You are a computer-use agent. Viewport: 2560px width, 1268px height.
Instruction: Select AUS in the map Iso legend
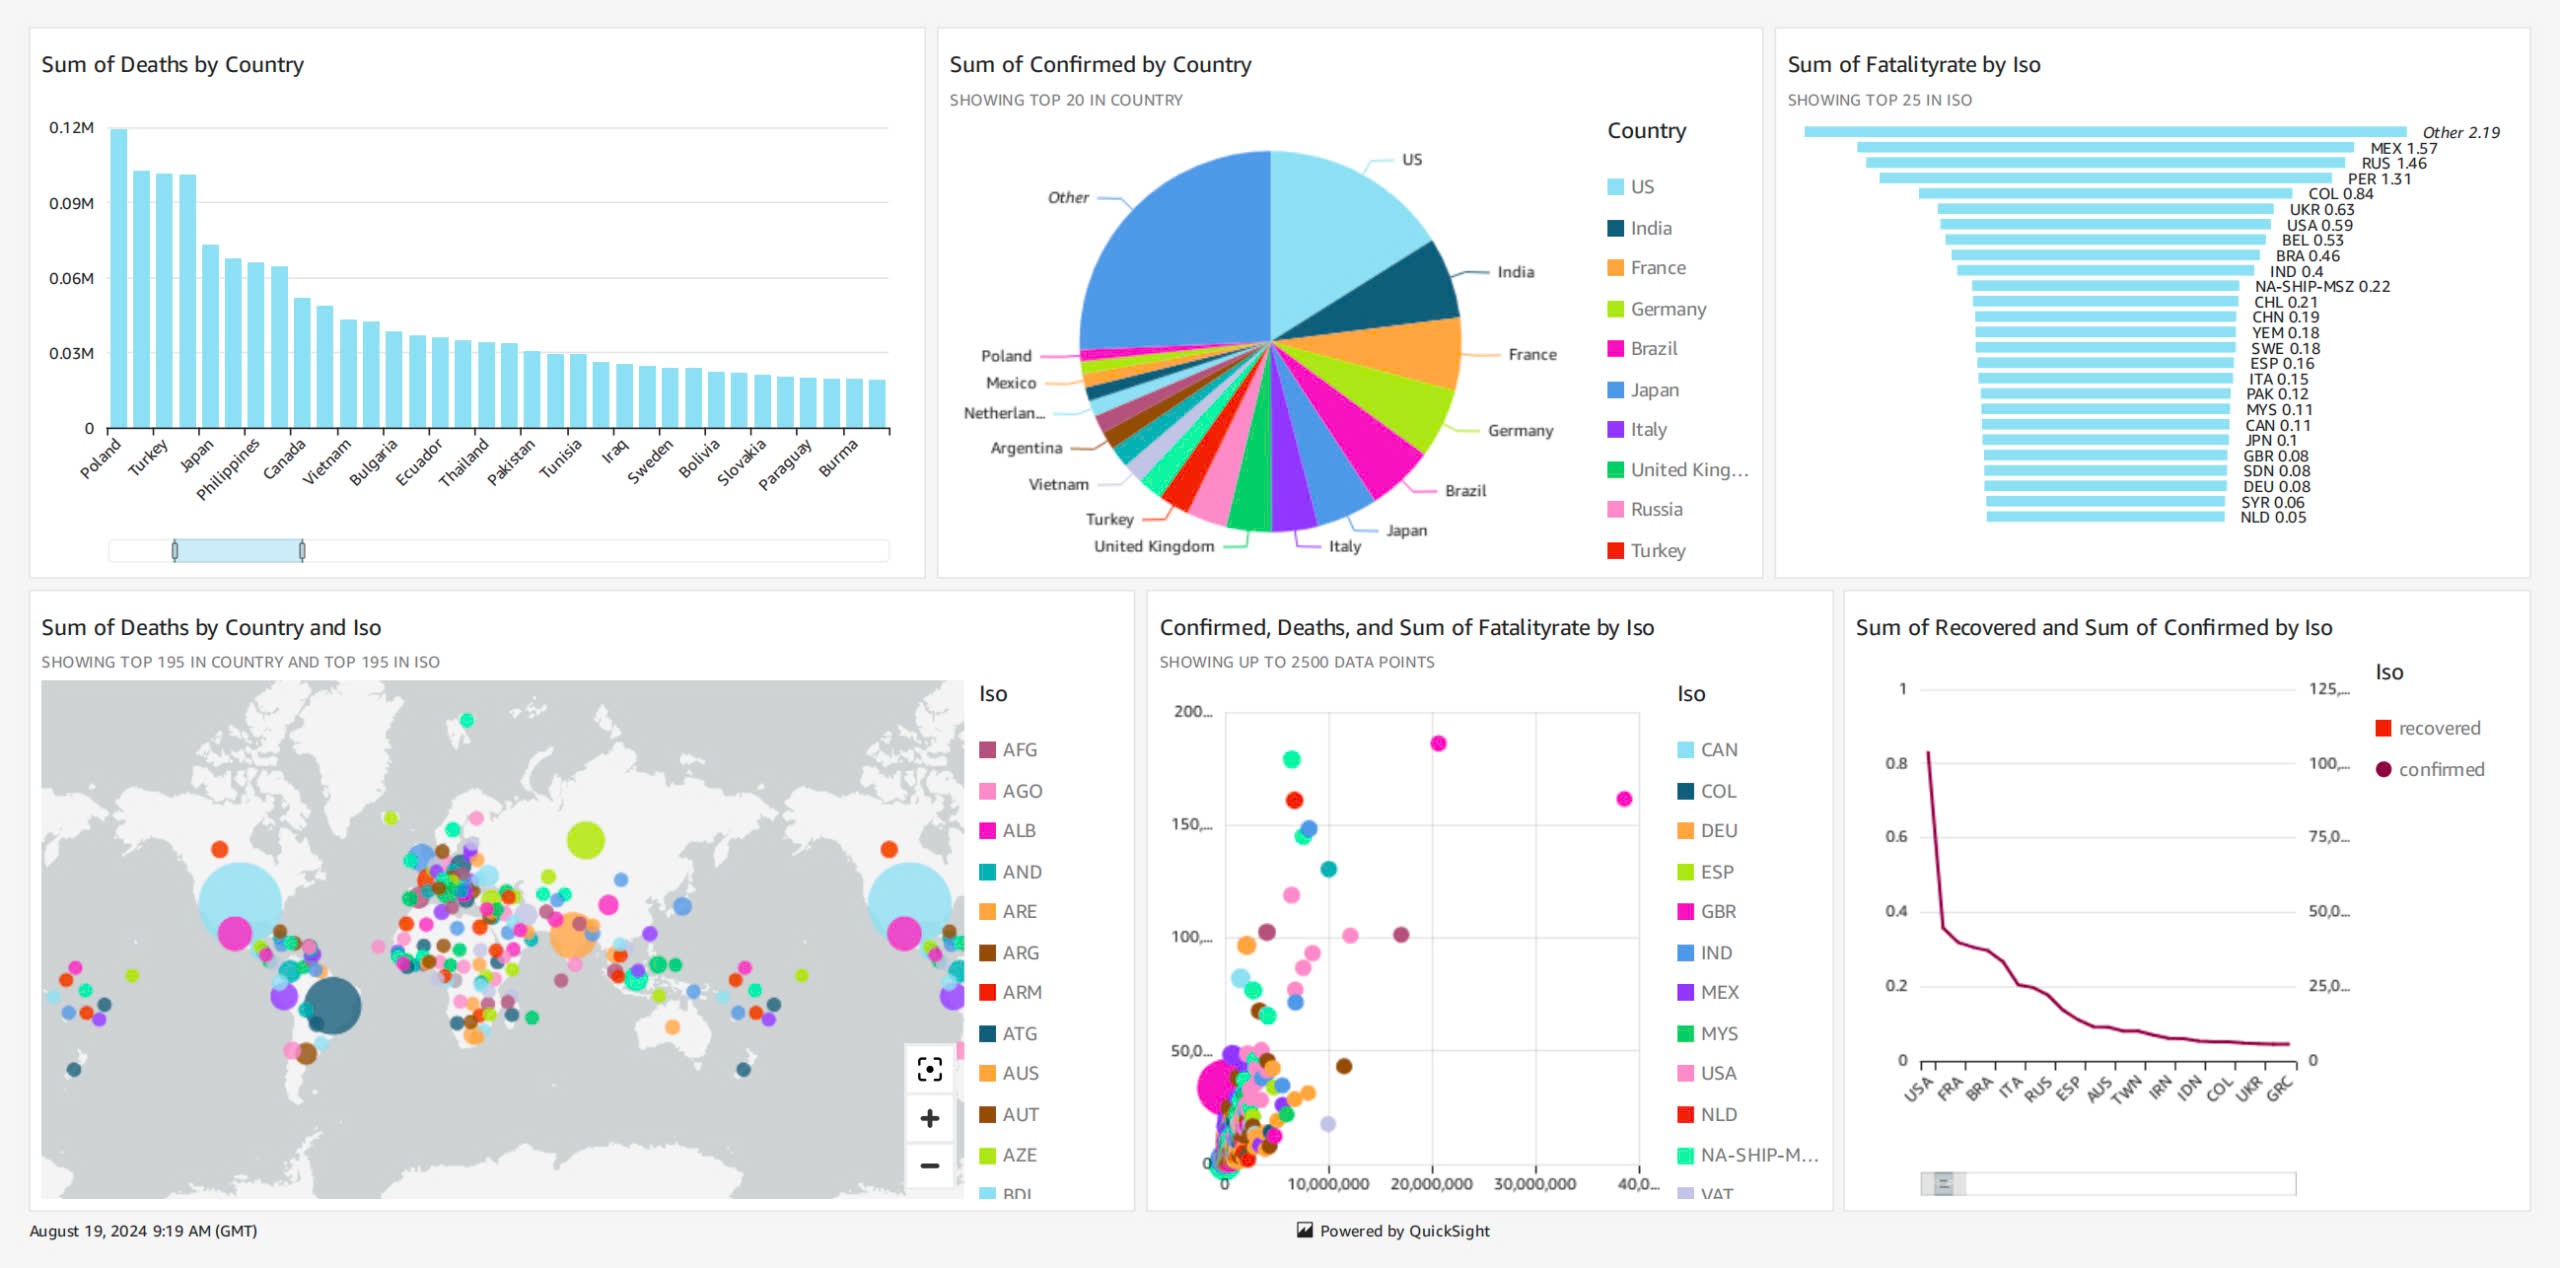(x=1009, y=1074)
